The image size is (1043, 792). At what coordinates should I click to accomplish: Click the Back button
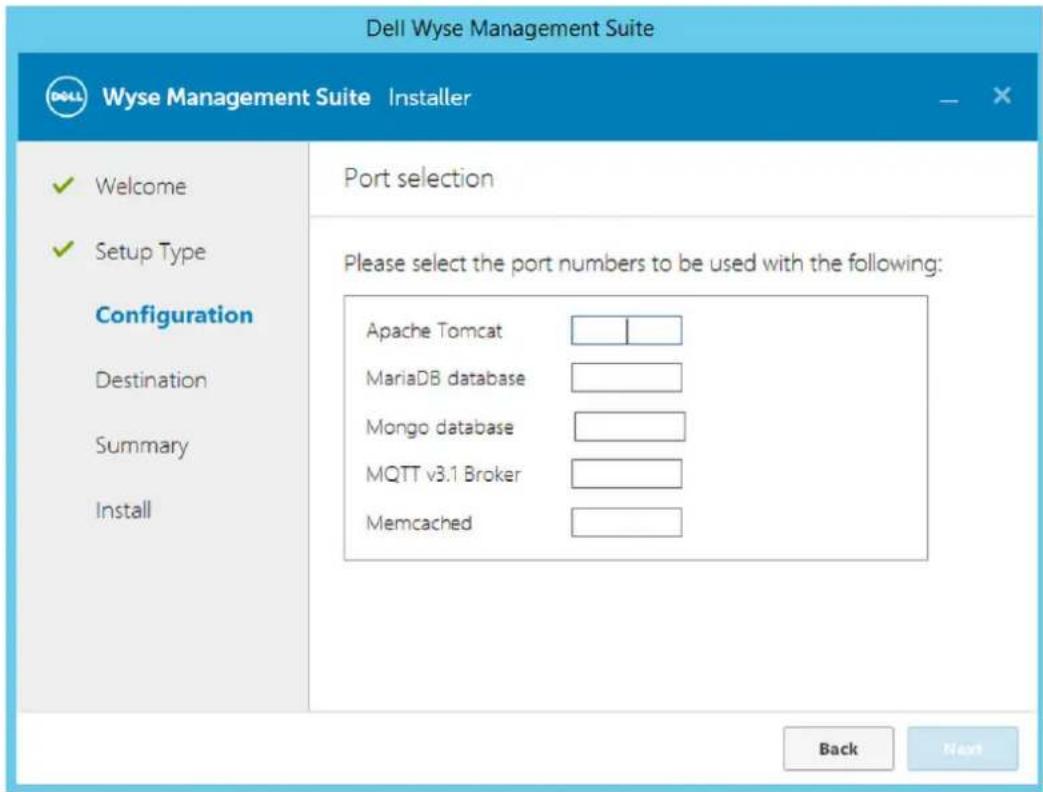pos(838,749)
